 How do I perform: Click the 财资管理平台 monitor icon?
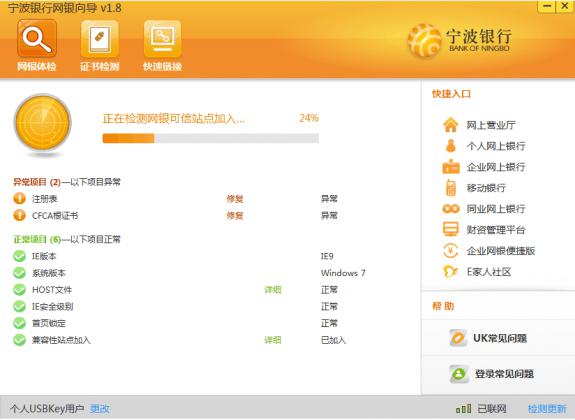pos(451,230)
